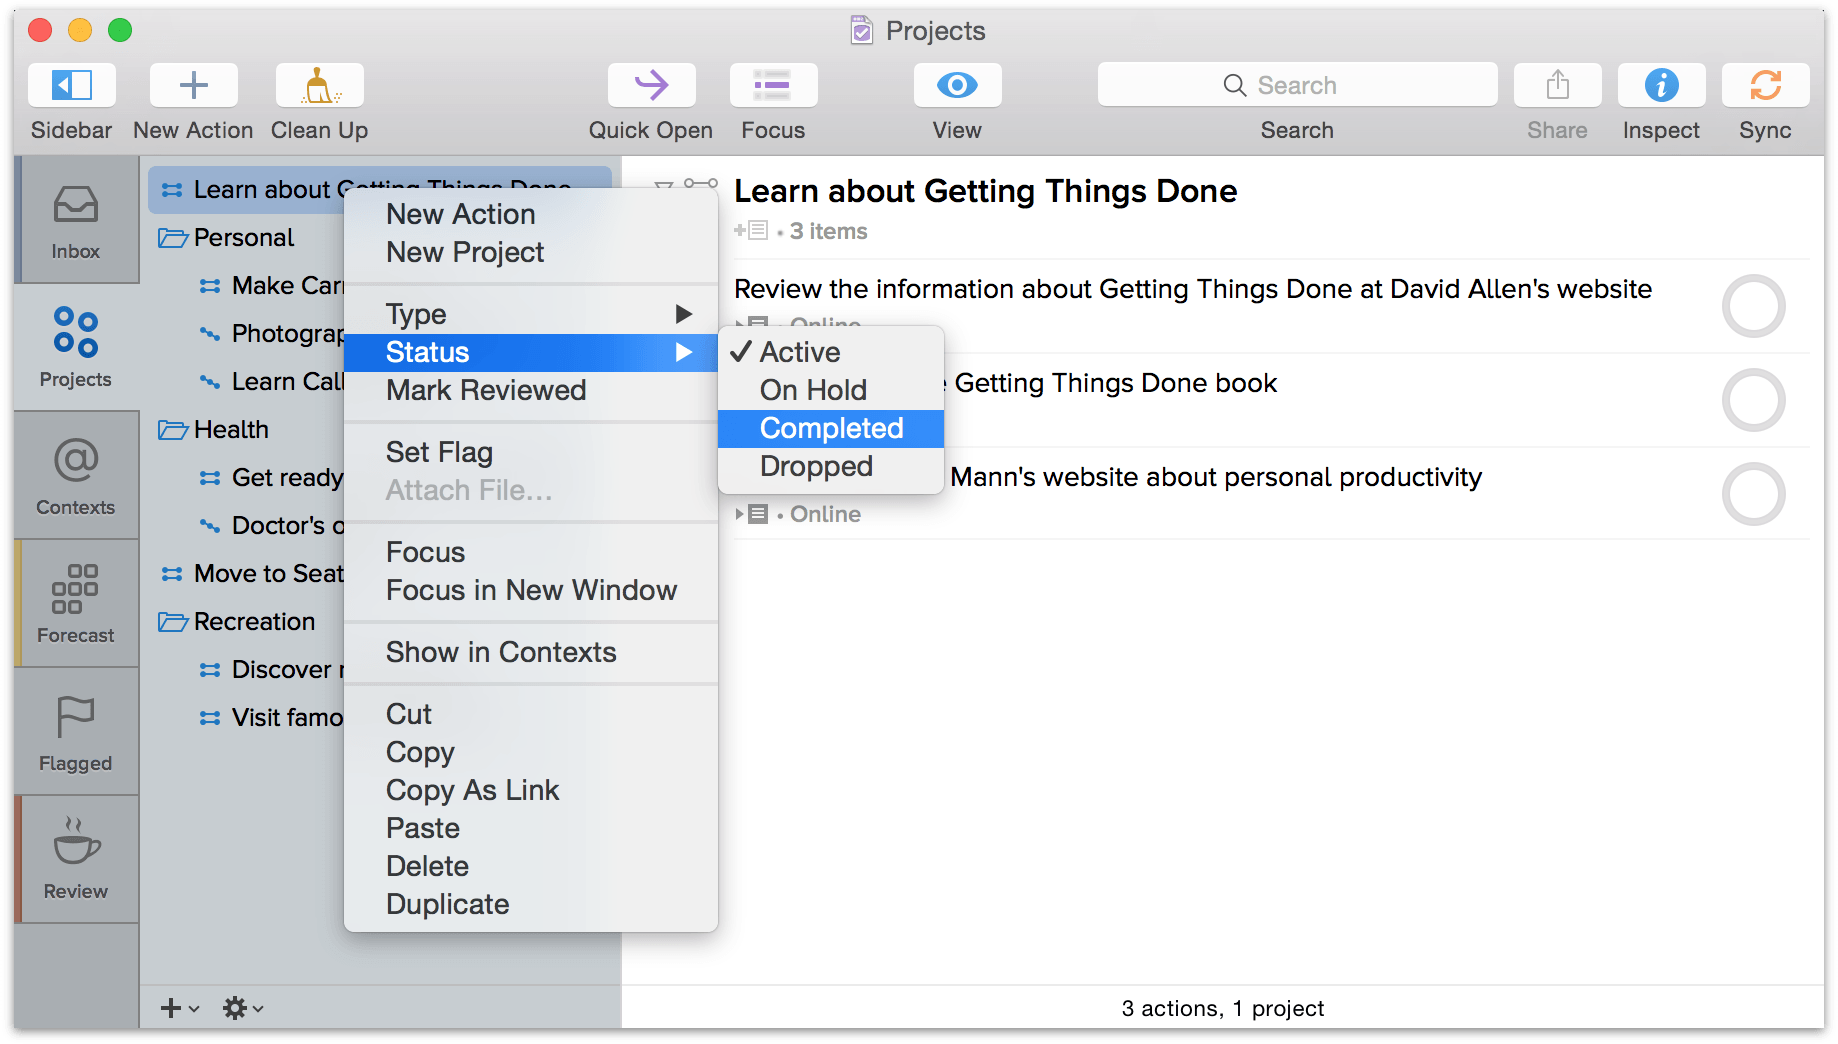1838x1044 pixels.
Task: Open the Flagged perspective
Action: click(76, 732)
